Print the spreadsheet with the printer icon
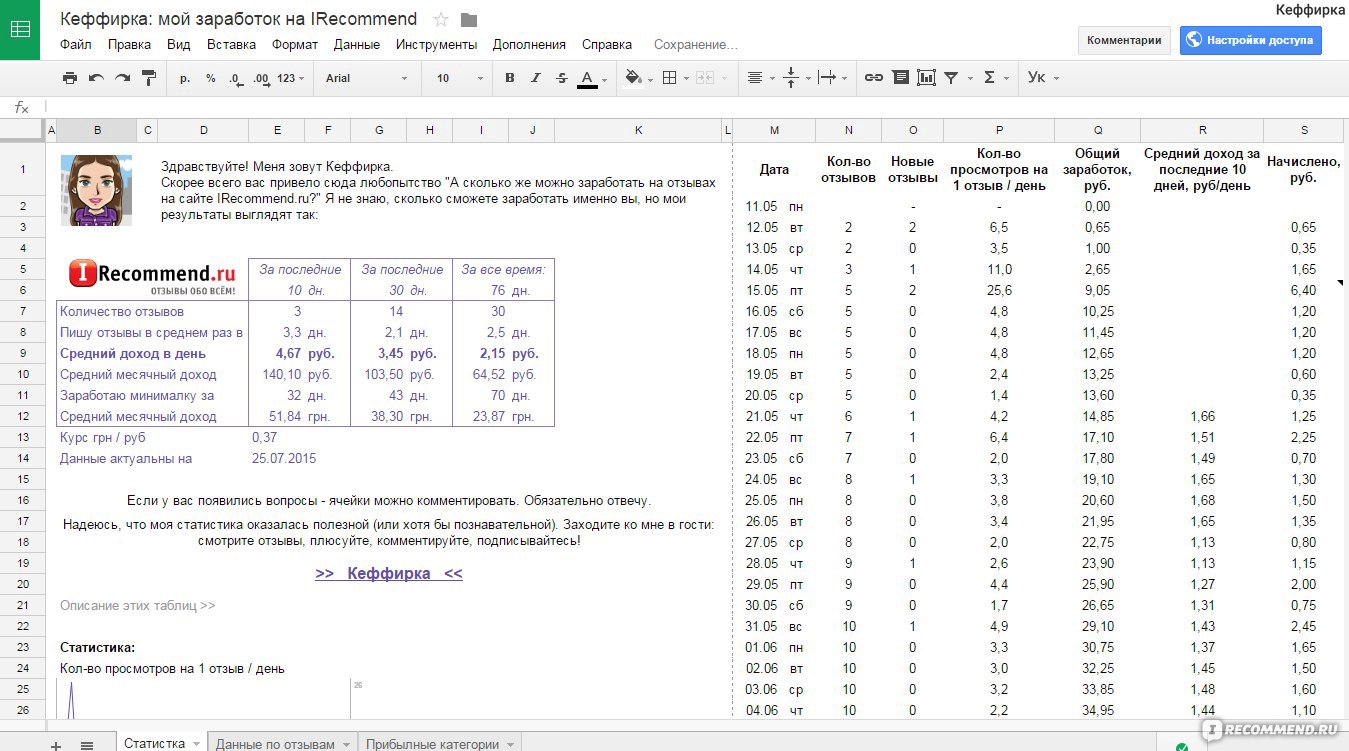Viewport: 1349px width, 751px height. tap(69, 78)
